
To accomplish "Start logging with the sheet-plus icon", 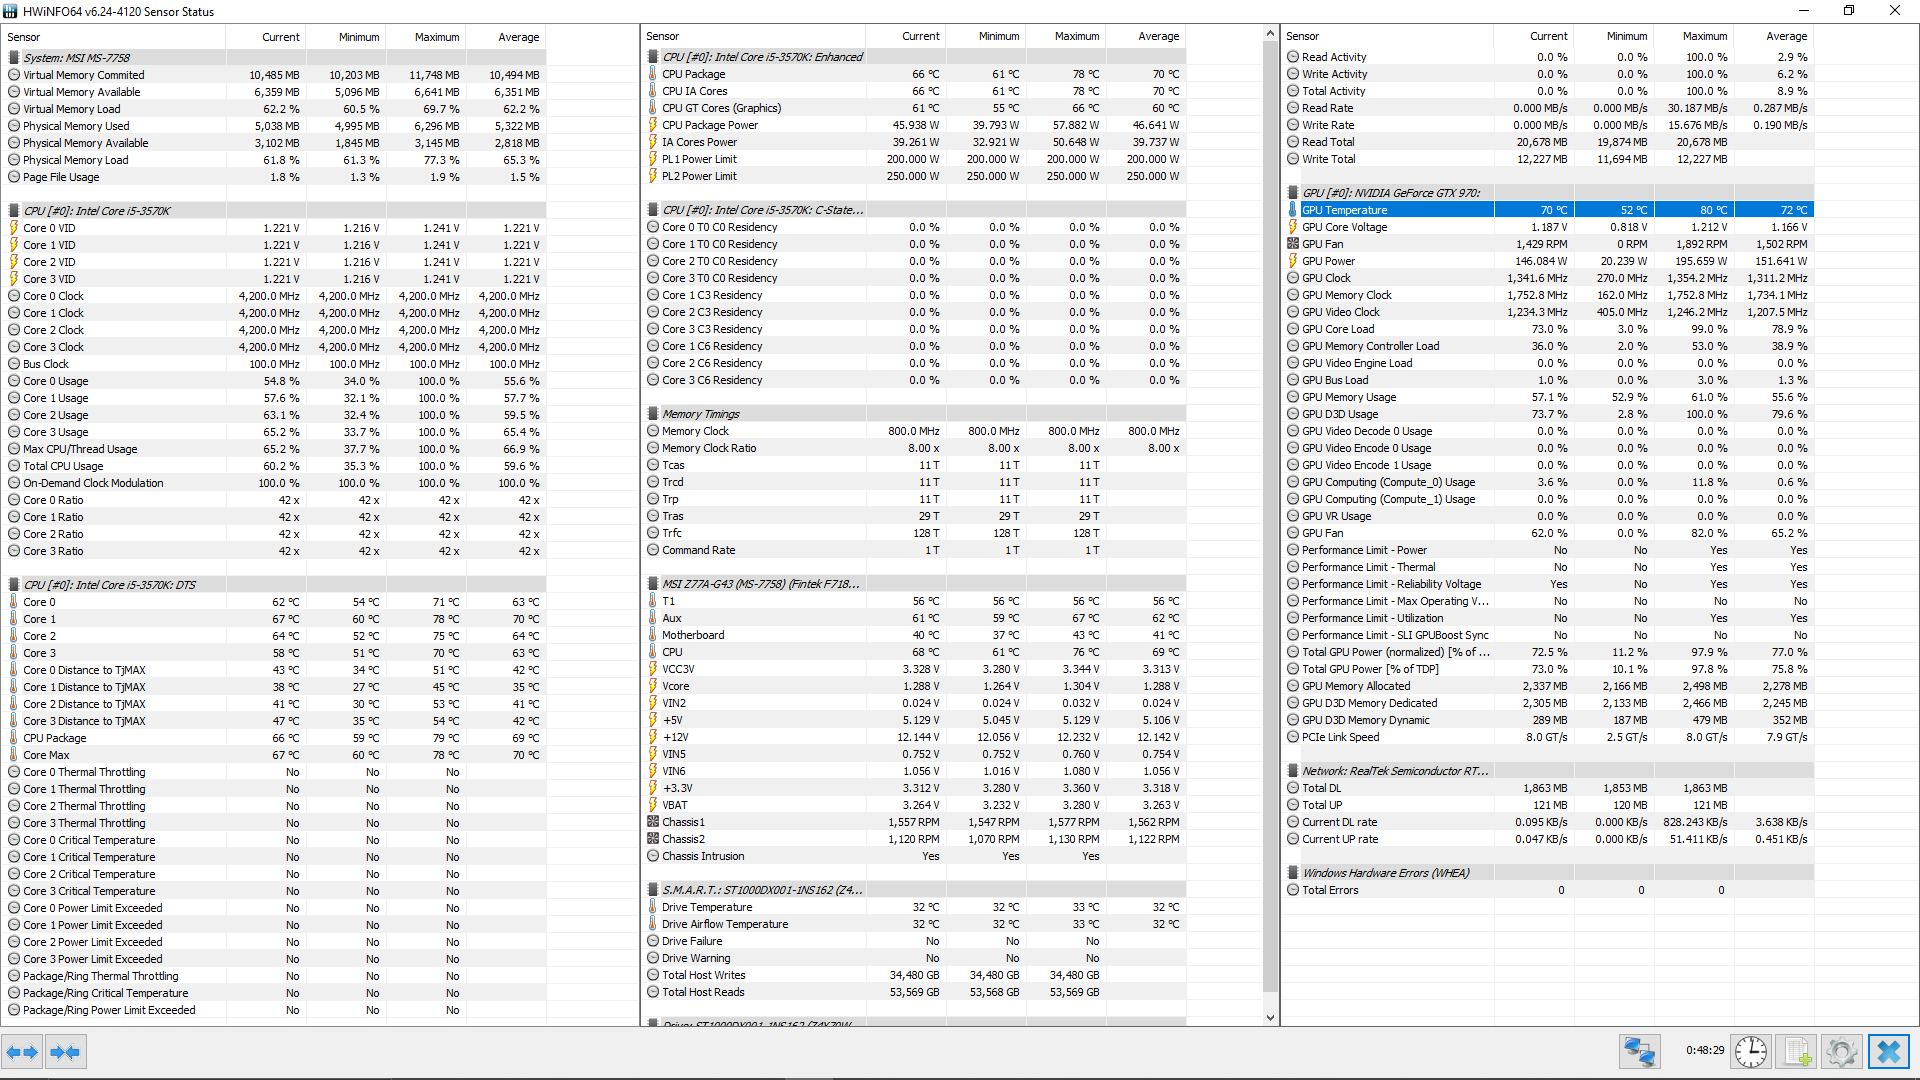I will 1797,1052.
